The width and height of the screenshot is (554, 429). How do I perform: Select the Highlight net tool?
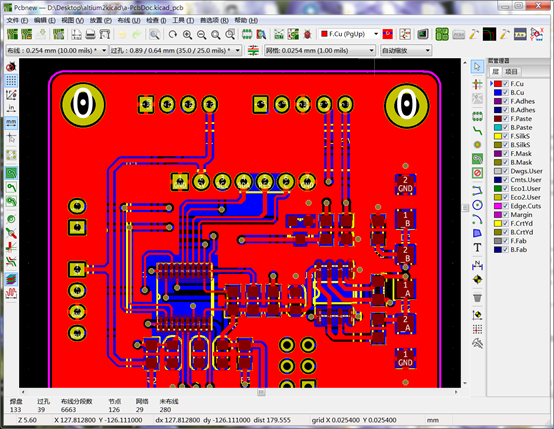click(477, 84)
